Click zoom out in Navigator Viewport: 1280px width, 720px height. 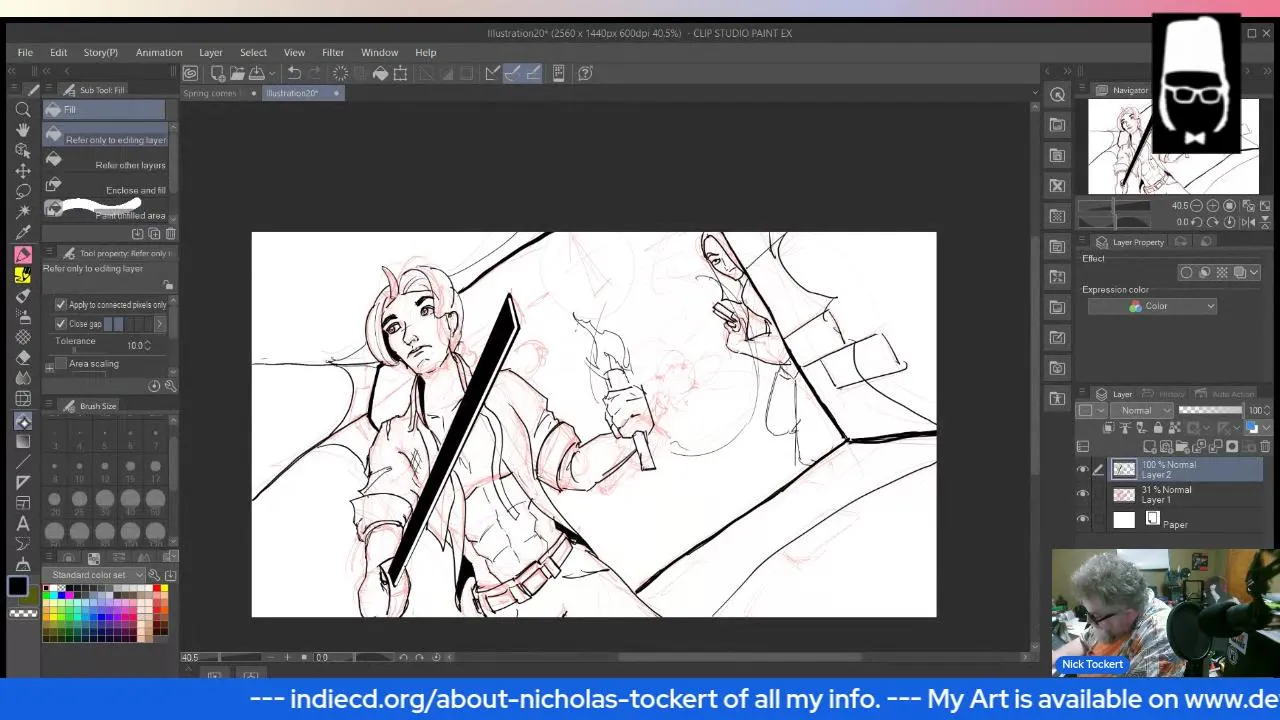coord(1196,206)
